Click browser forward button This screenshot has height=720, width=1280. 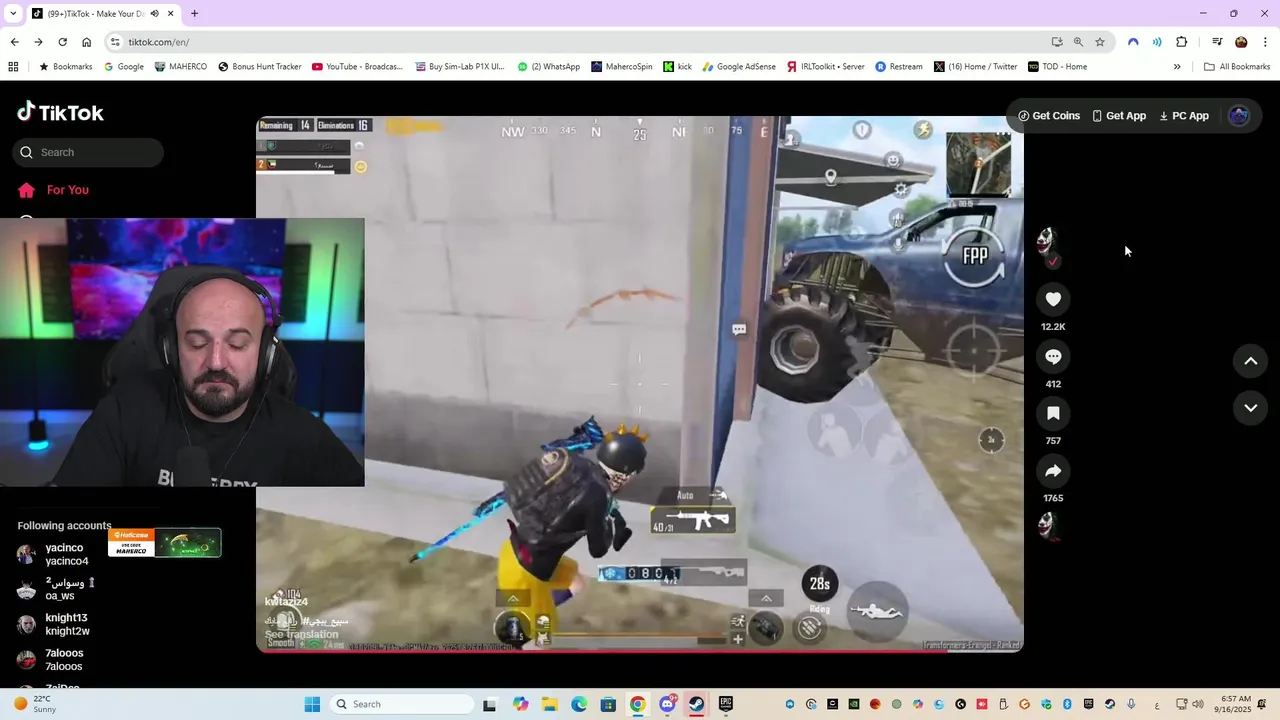point(38,42)
